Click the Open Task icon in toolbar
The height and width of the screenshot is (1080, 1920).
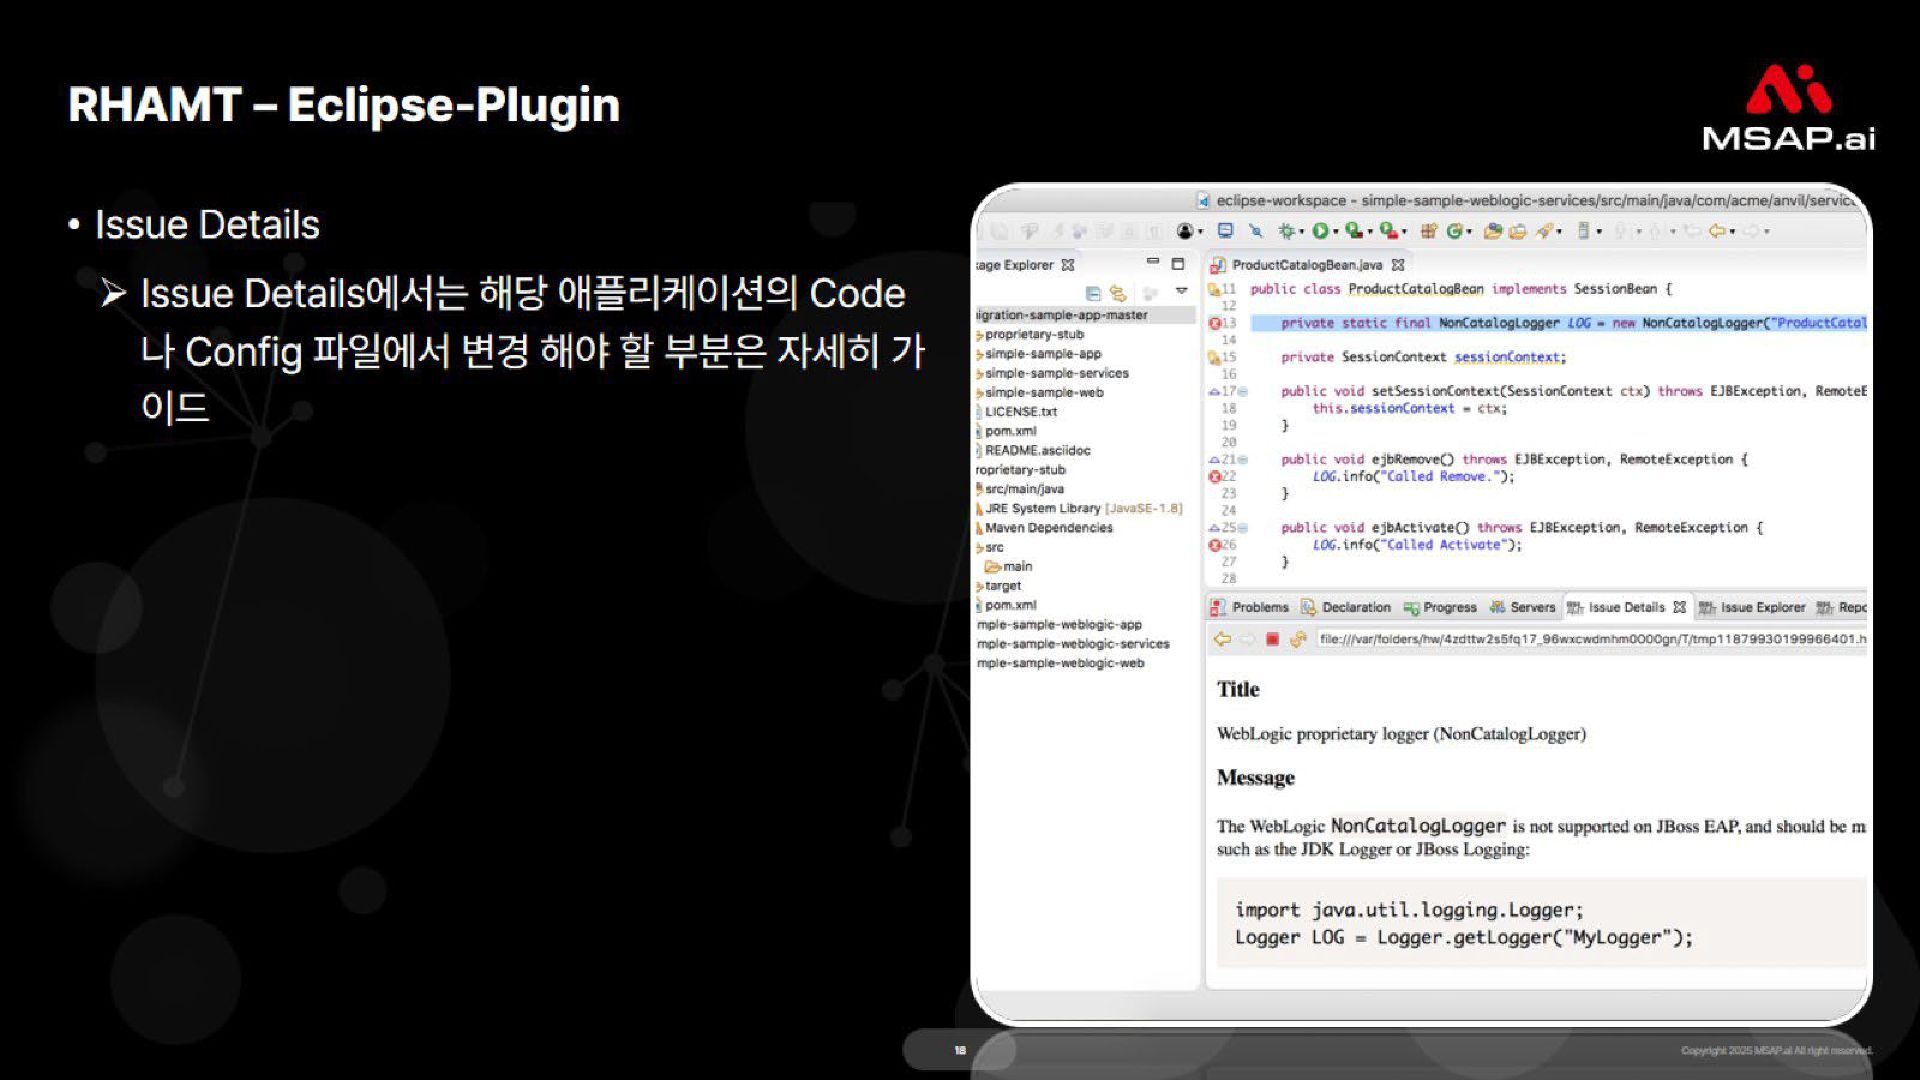click(x=1517, y=231)
